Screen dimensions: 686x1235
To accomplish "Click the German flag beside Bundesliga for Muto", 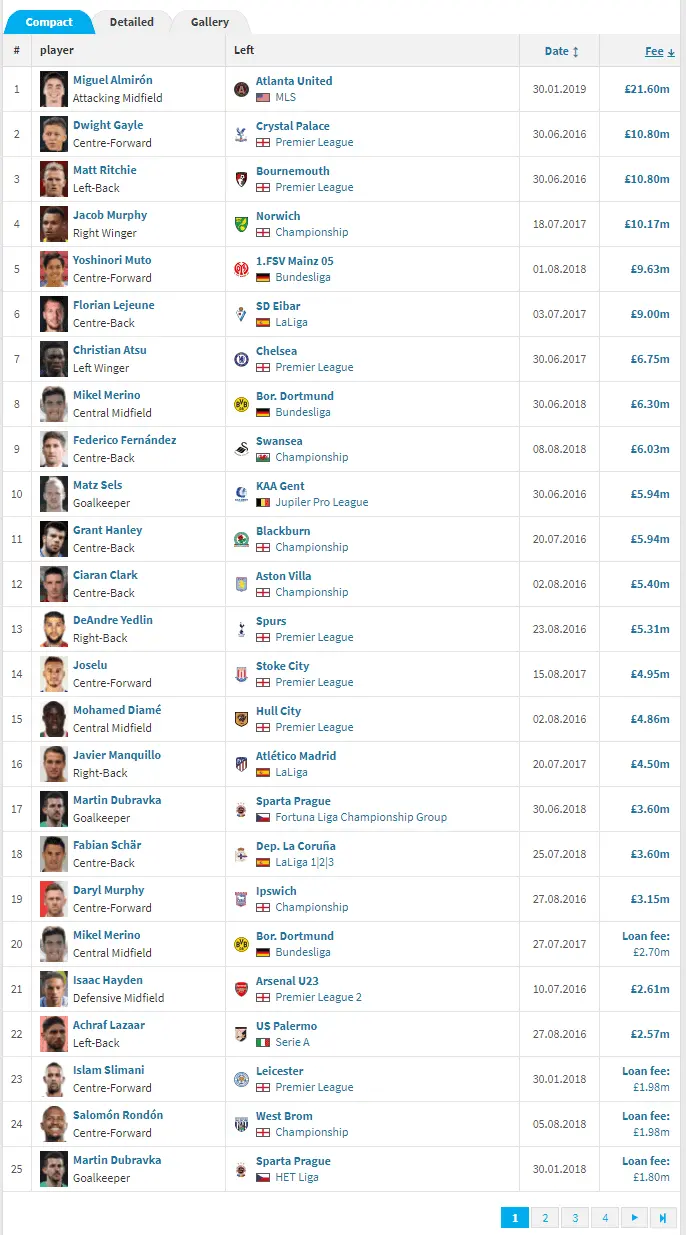I will (x=263, y=278).
